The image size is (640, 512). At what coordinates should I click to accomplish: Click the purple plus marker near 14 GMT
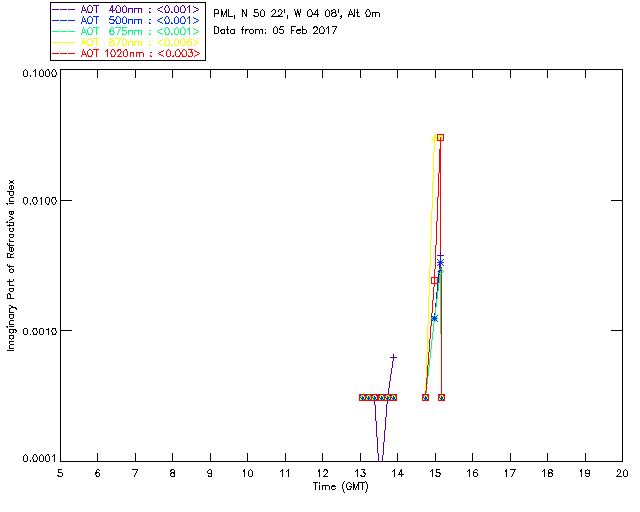(x=393, y=357)
